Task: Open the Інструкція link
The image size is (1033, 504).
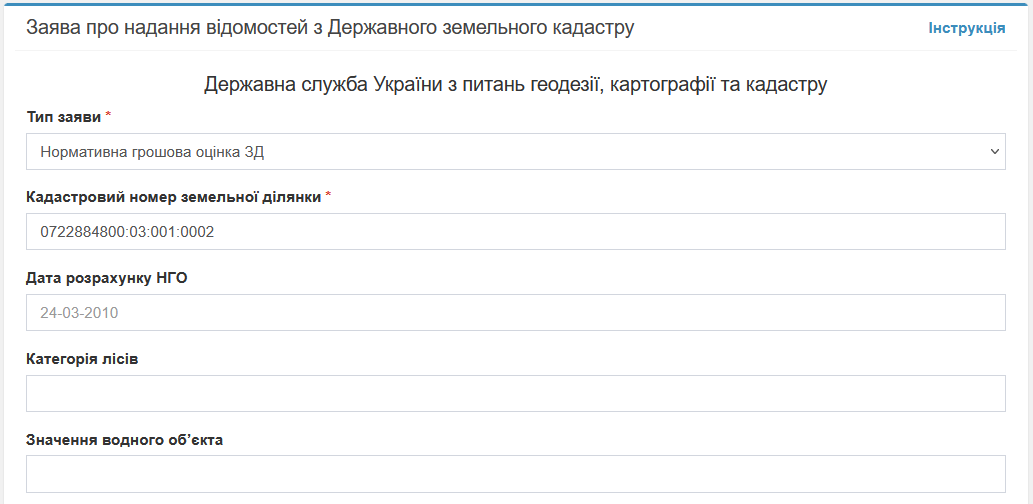Action: pos(966,28)
